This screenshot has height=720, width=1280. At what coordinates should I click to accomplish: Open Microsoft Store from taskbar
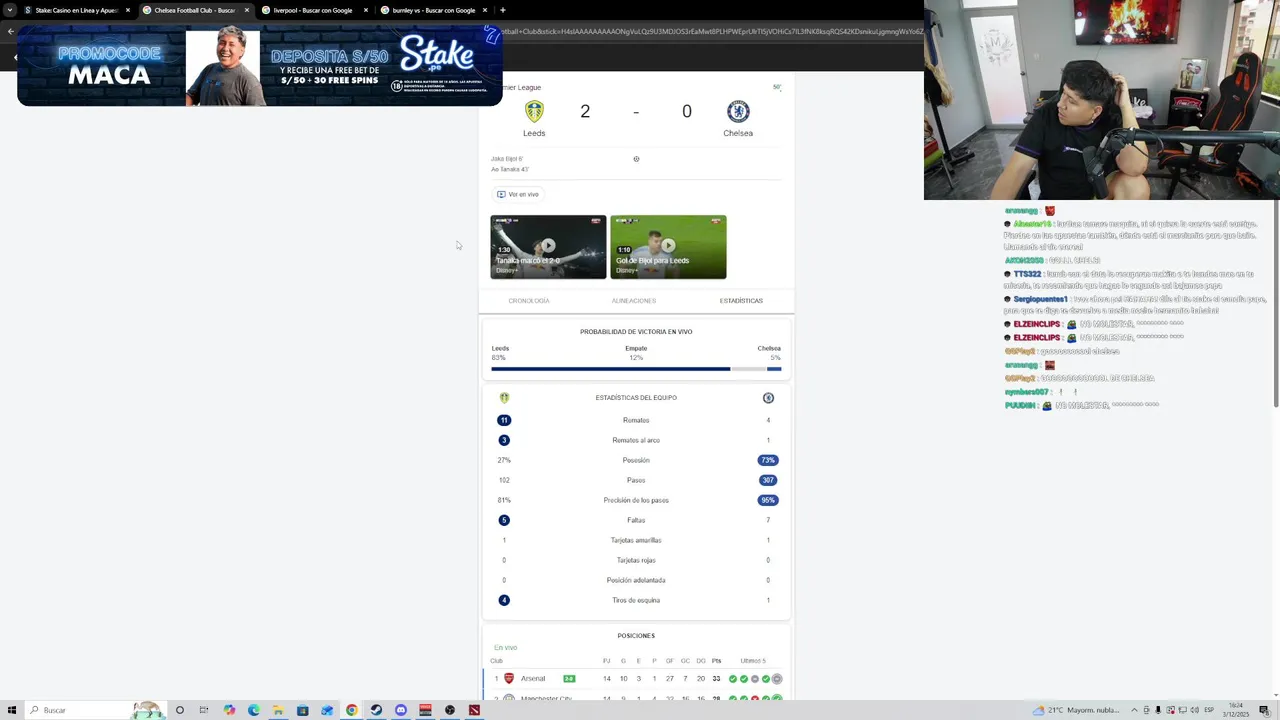click(x=302, y=710)
